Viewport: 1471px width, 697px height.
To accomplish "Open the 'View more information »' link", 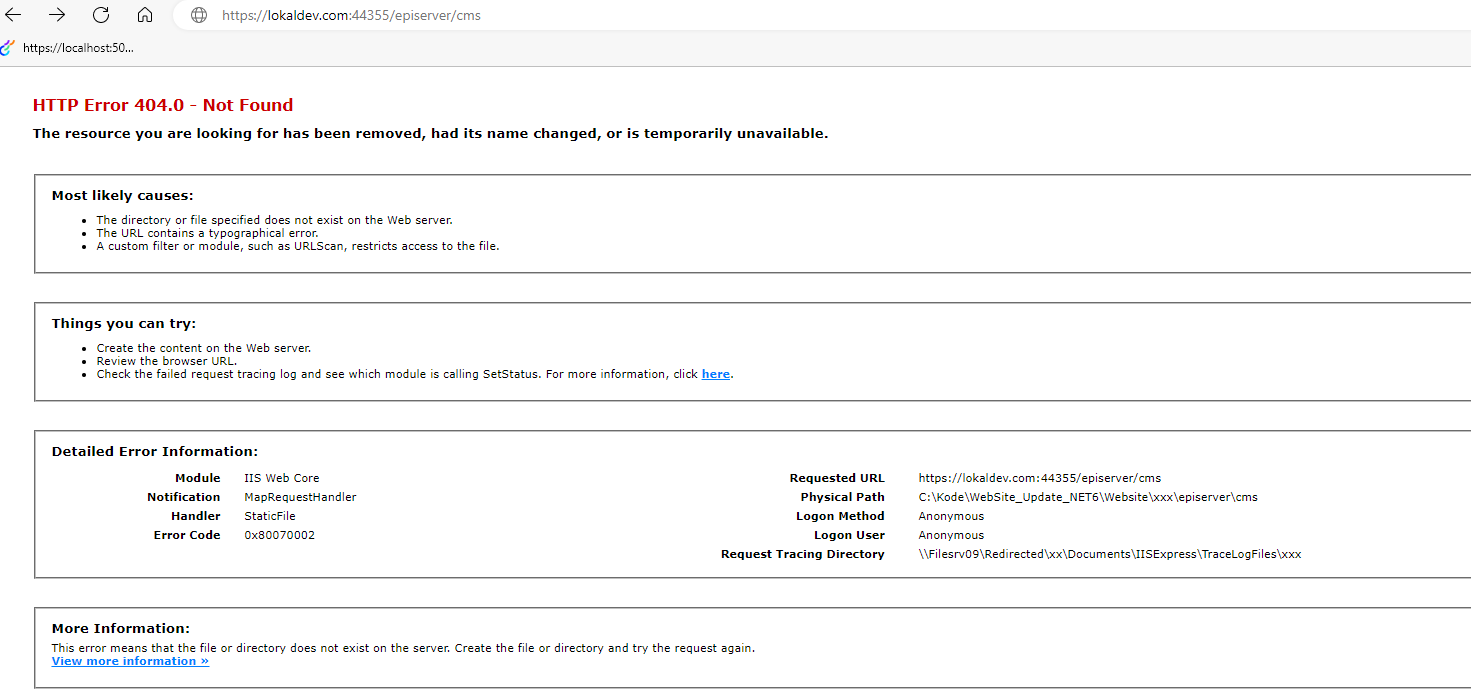I will (x=130, y=661).
